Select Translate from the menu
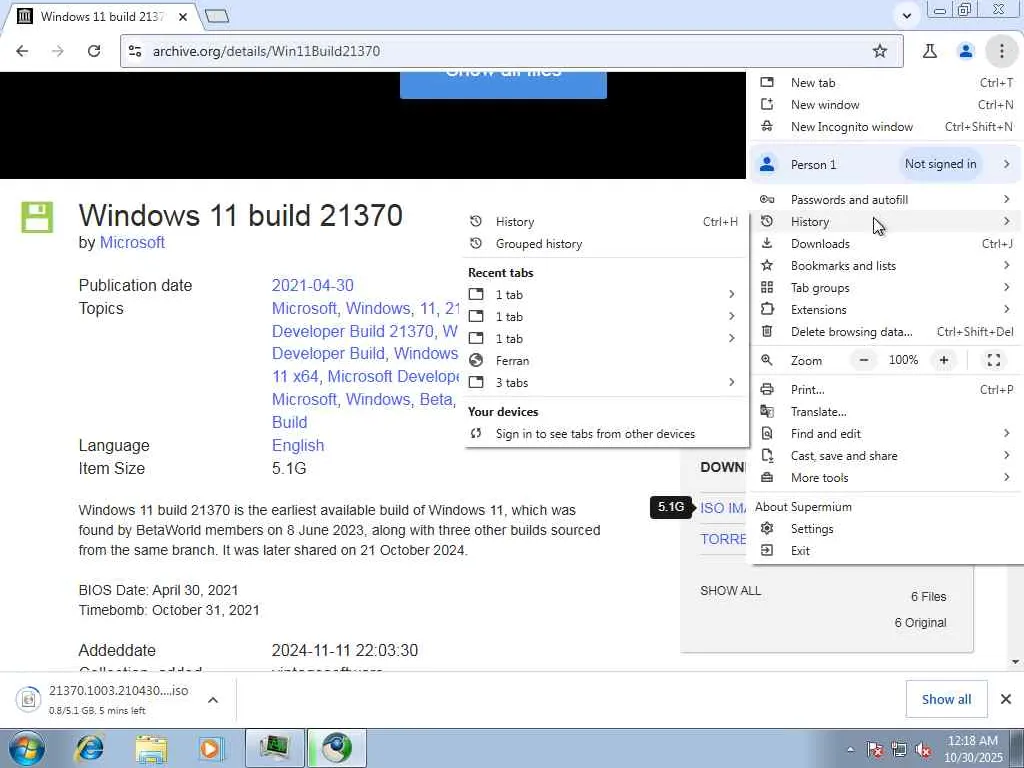This screenshot has height=768, width=1024. [x=884, y=412]
